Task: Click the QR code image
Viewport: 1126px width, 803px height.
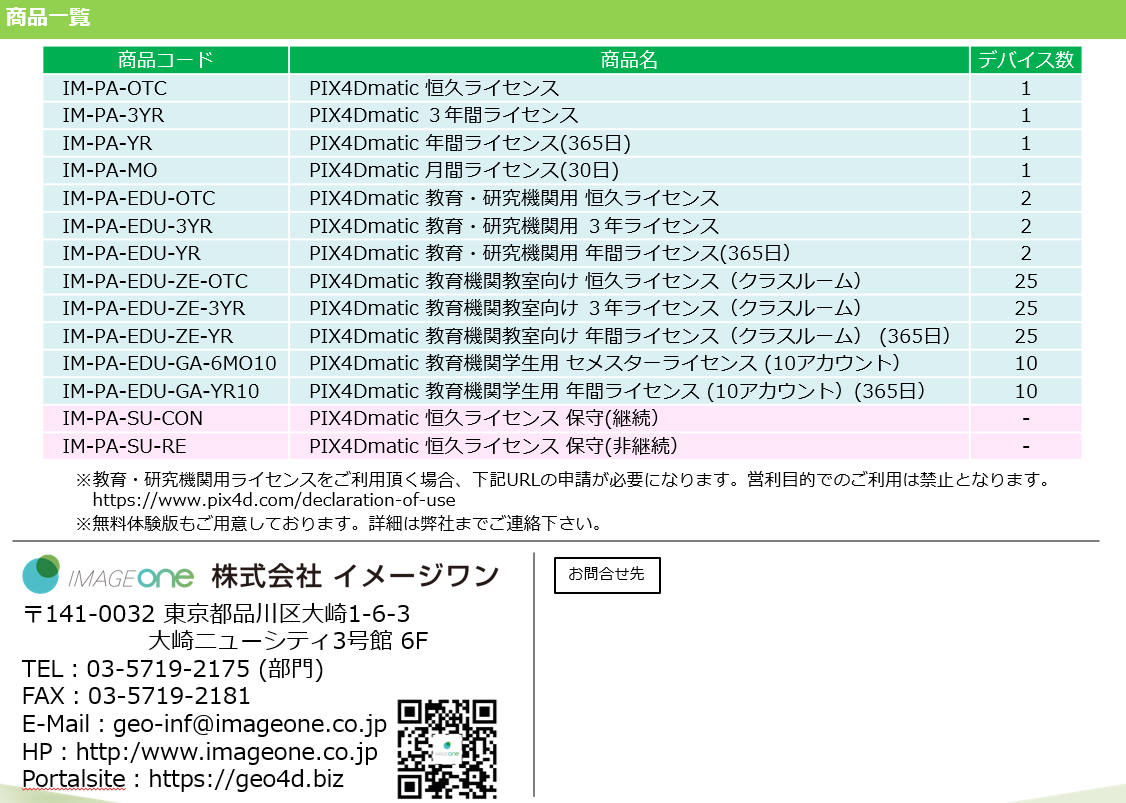Action: pyautogui.click(x=447, y=747)
